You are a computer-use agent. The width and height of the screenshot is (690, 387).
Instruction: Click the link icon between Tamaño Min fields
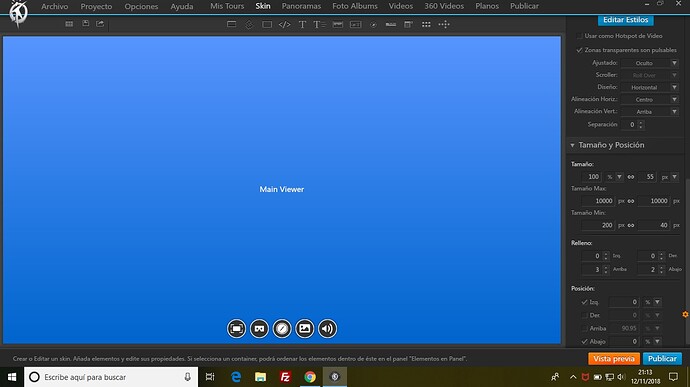tap(631, 225)
